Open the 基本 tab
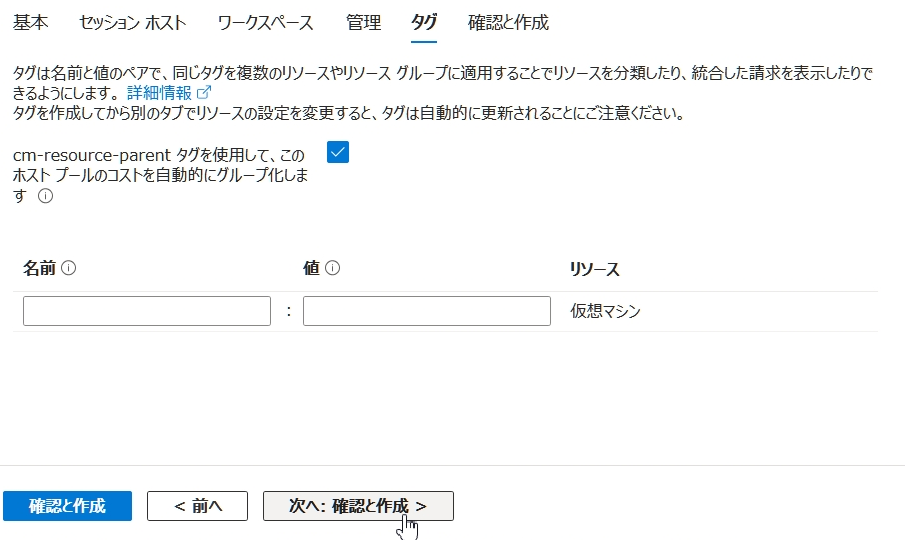The image size is (905, 540). click(x=30, y=22)
